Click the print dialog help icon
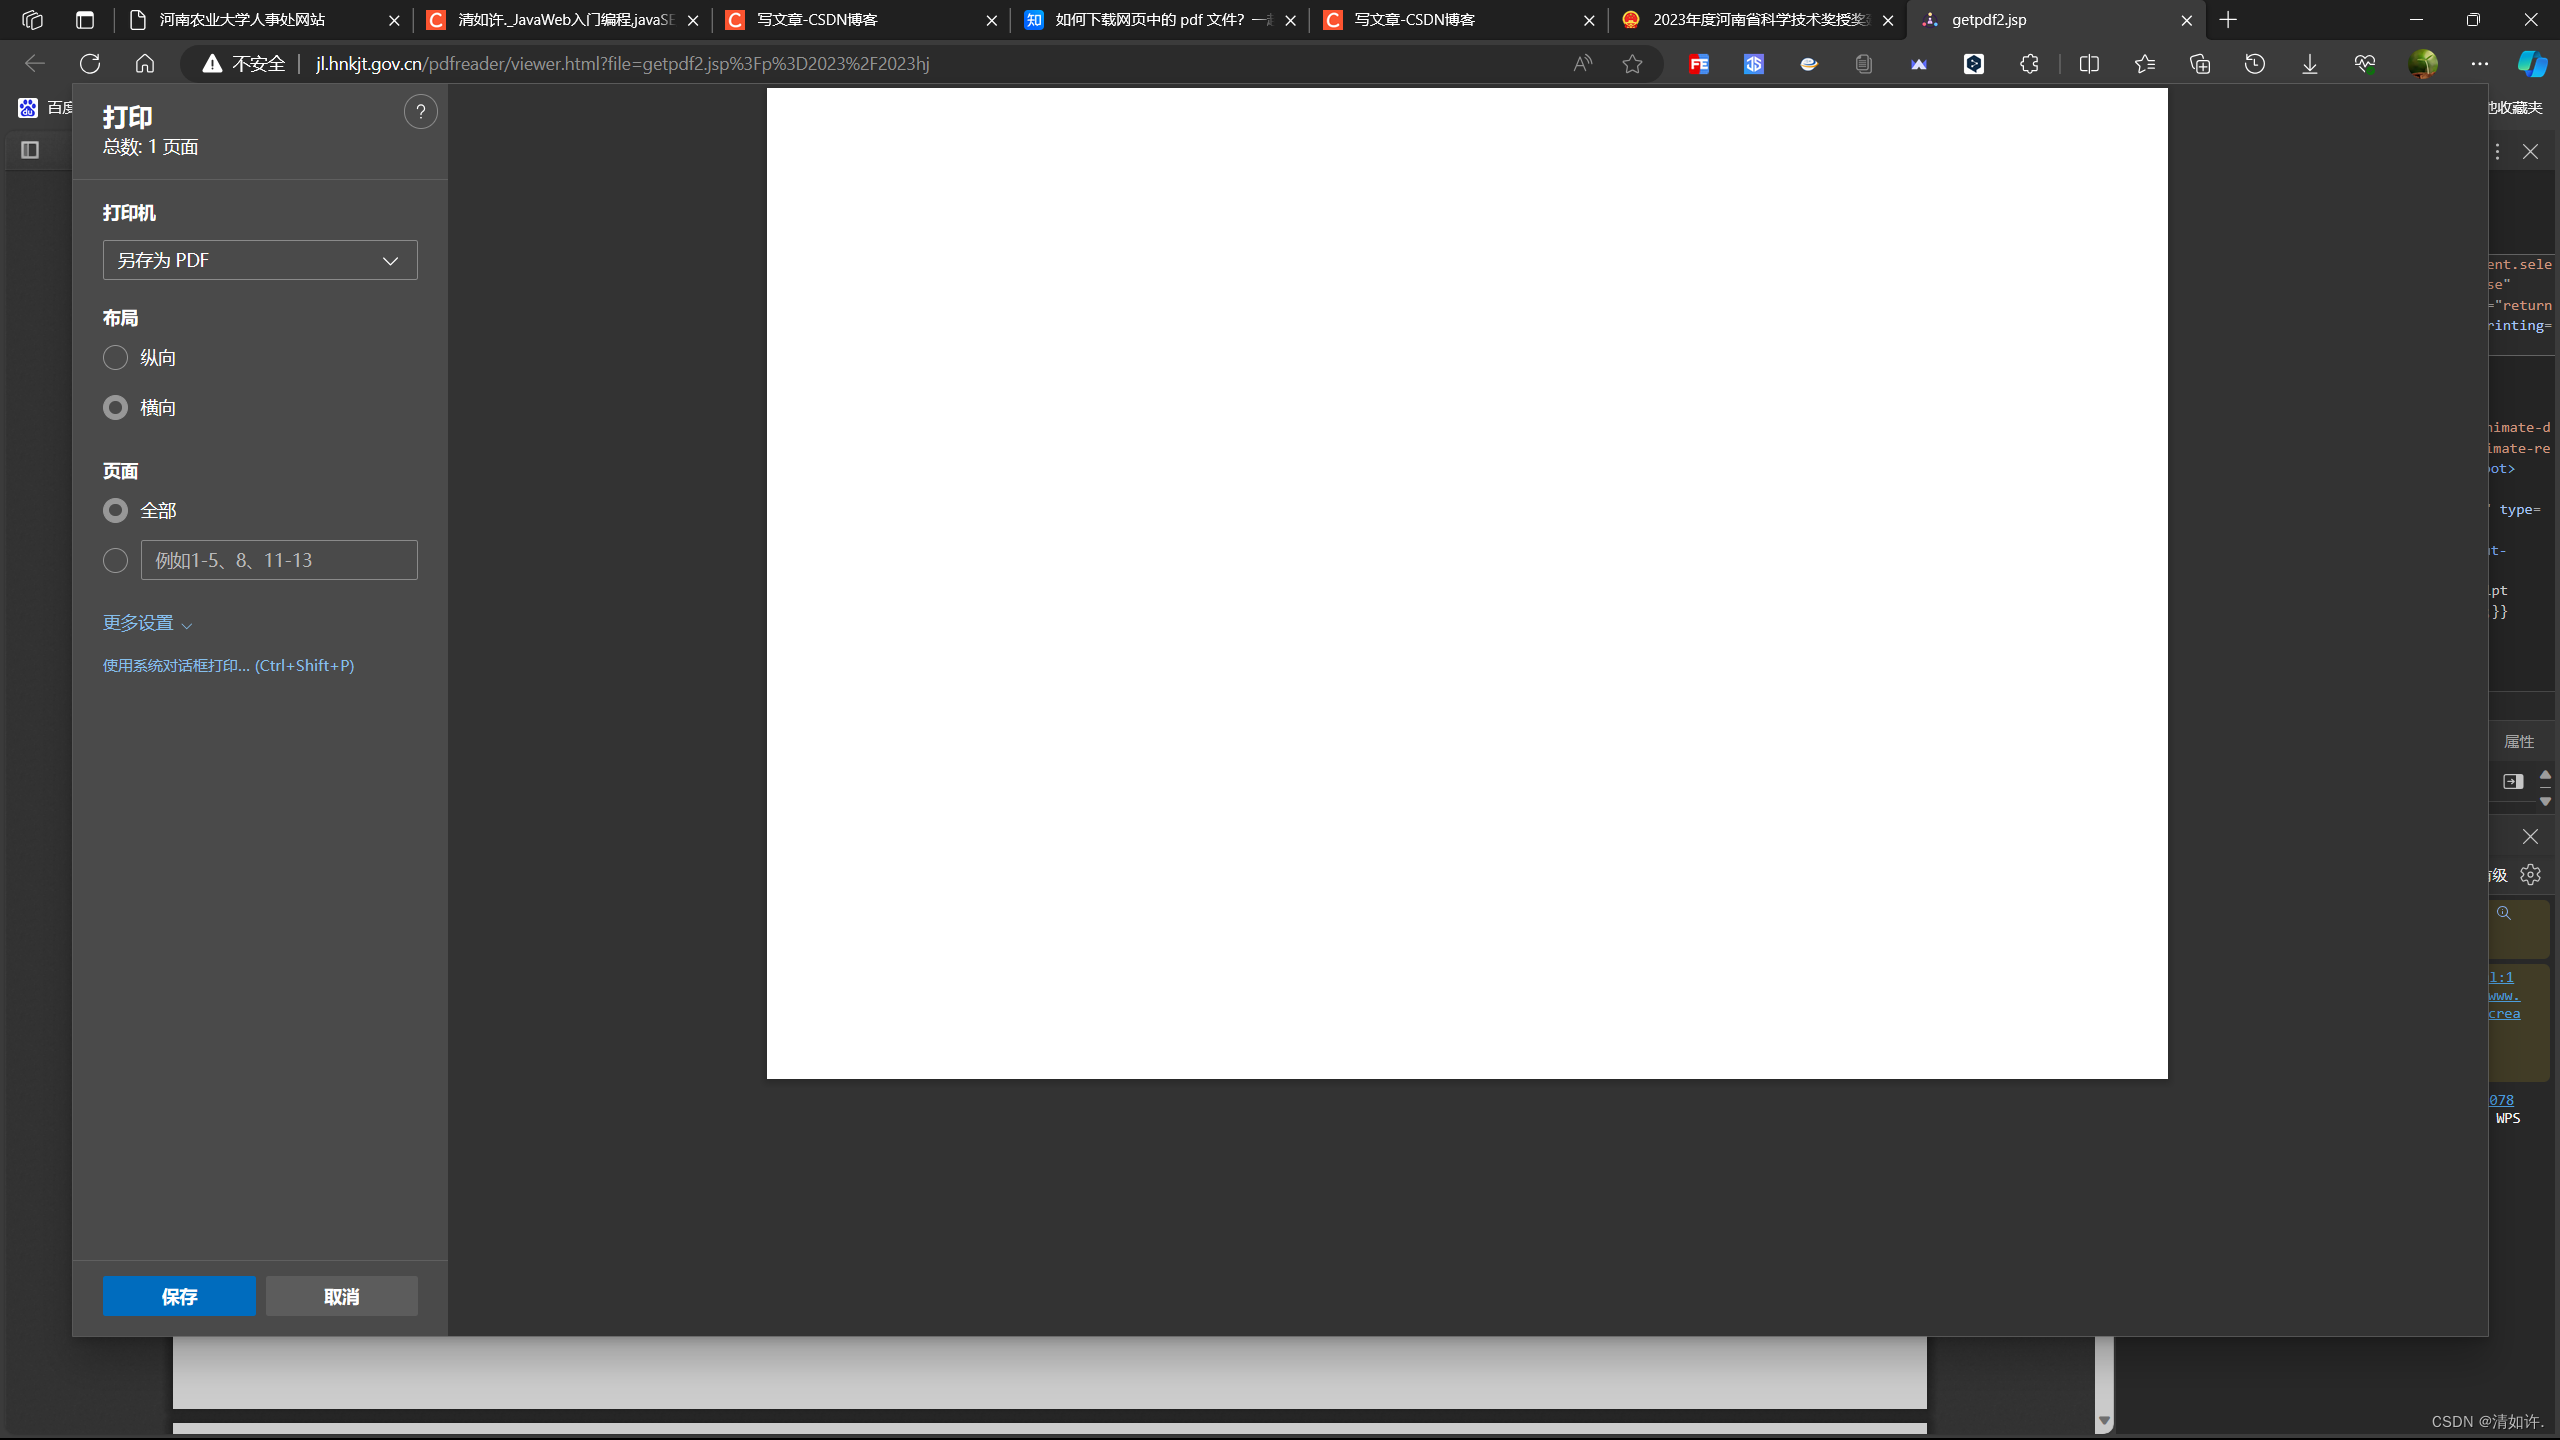Viewport: 2560px width, 1440px height. (420, 112)
